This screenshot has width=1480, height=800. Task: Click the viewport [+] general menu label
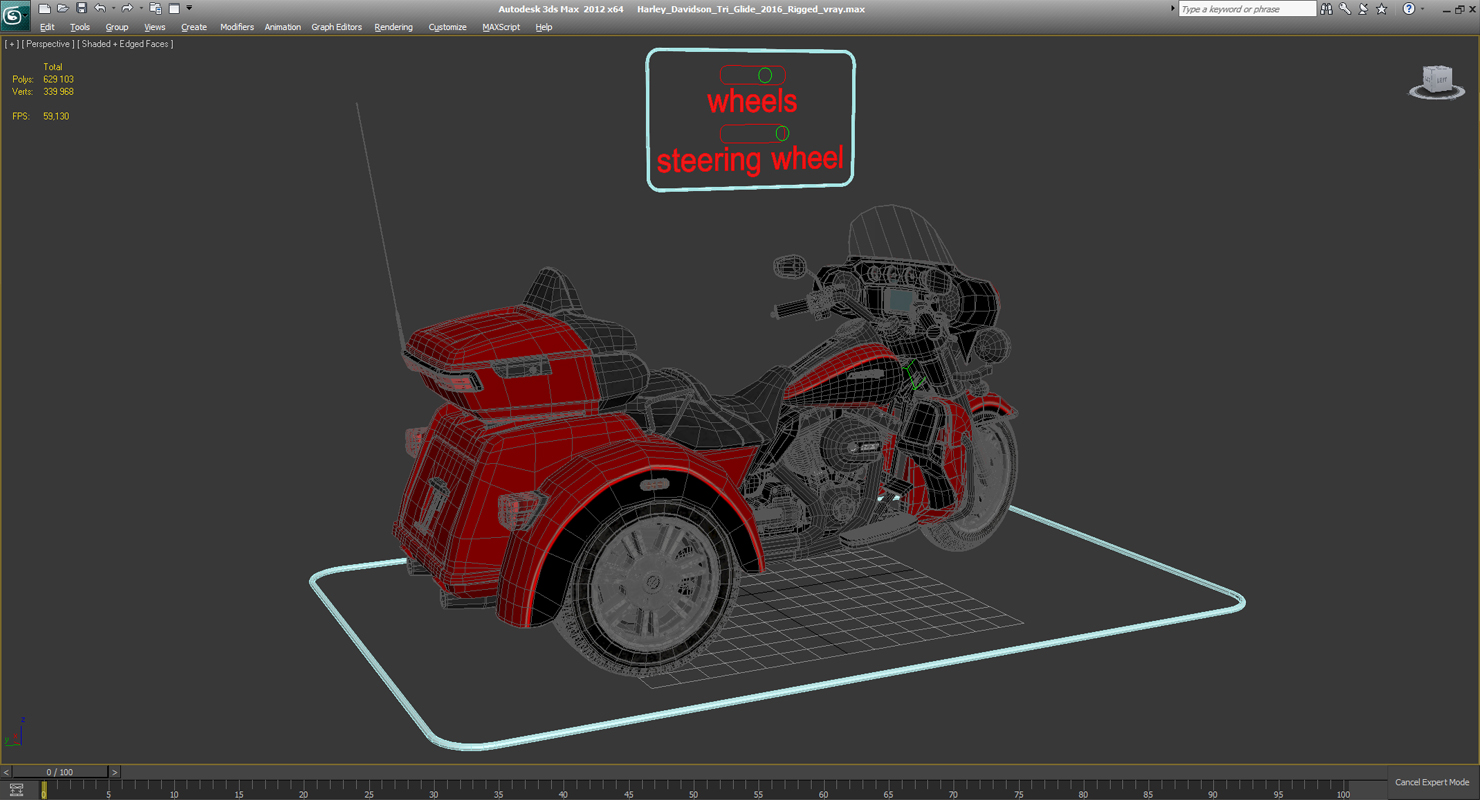(11, 44)
